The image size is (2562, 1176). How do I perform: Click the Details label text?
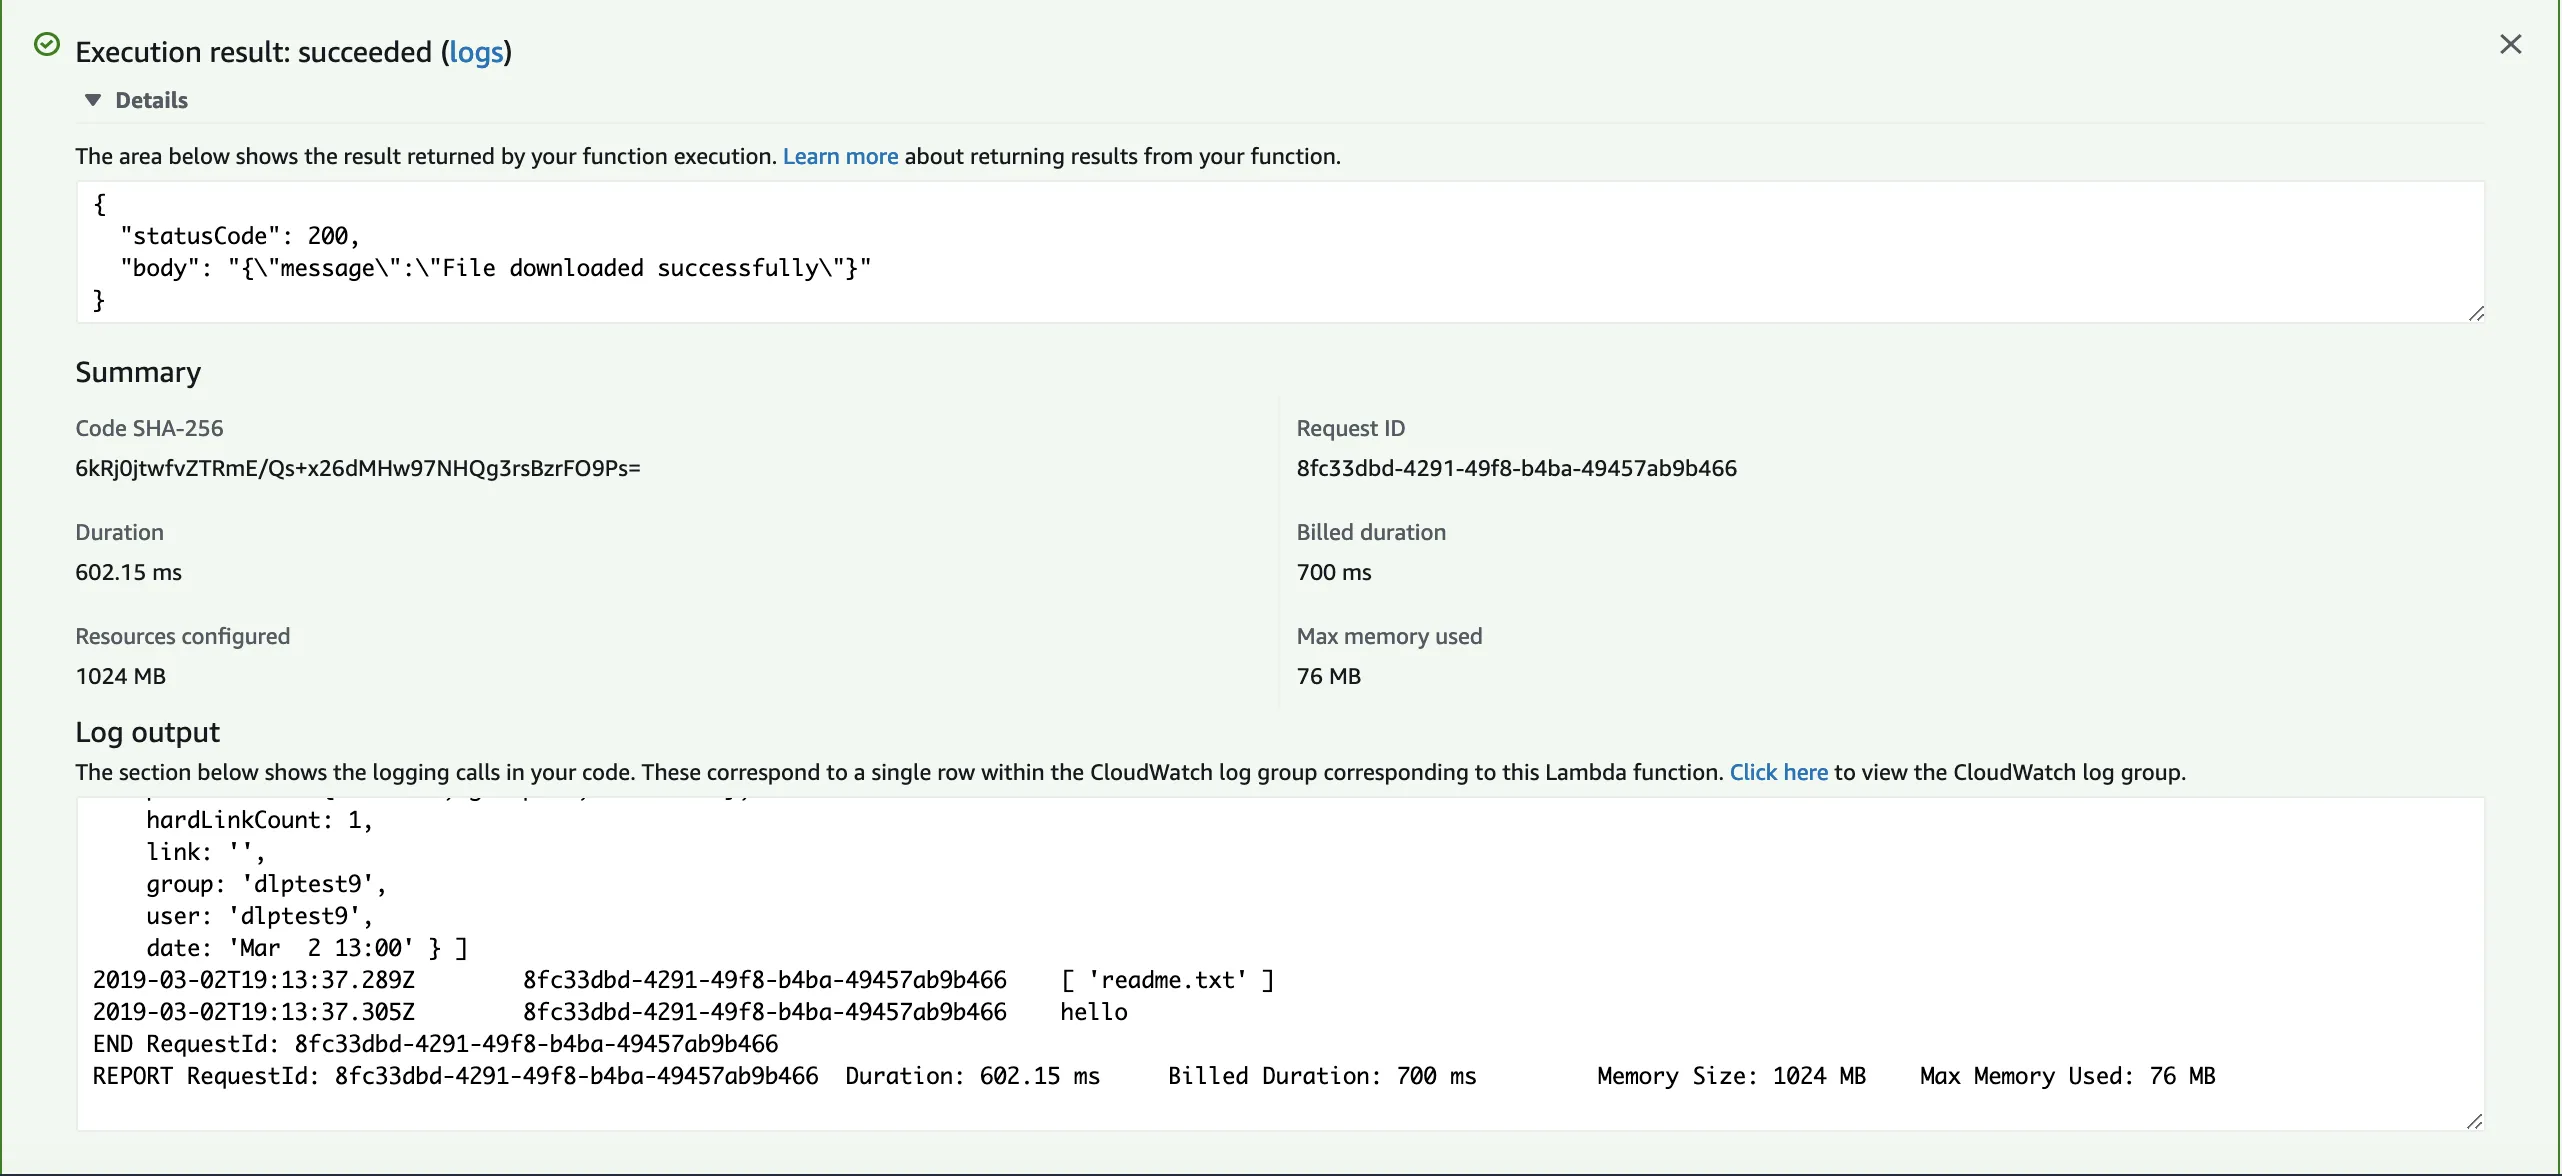click(x=152, y=100)
